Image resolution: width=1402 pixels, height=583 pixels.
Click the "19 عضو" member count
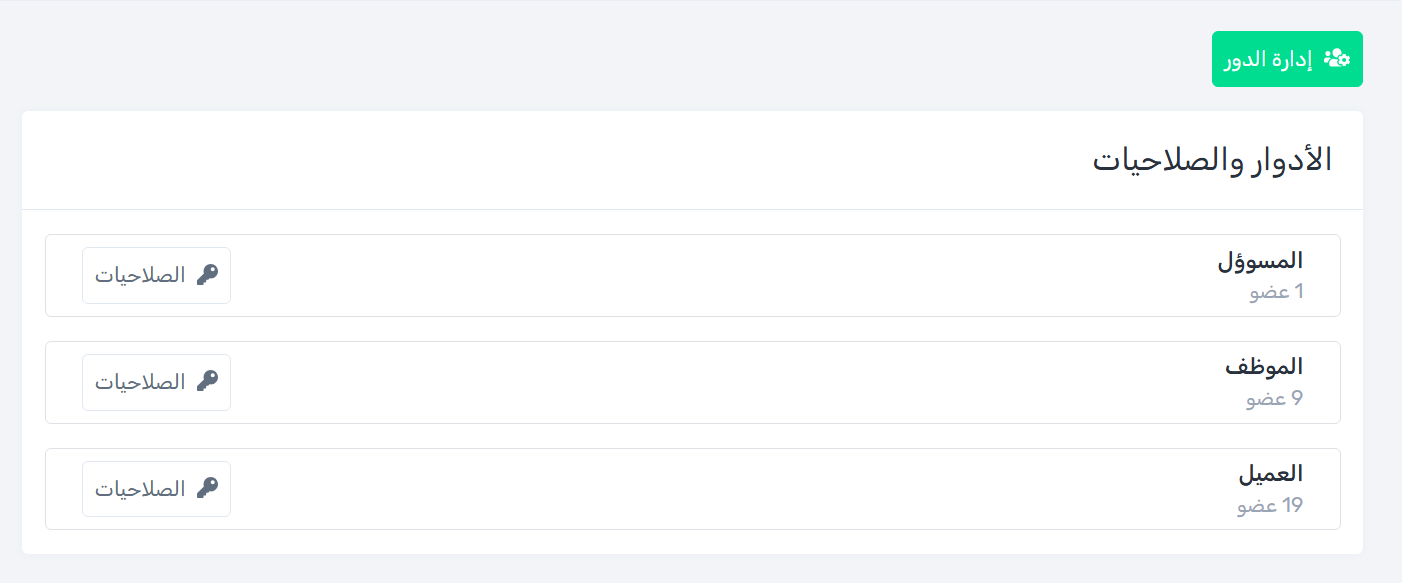[1270, 506]
